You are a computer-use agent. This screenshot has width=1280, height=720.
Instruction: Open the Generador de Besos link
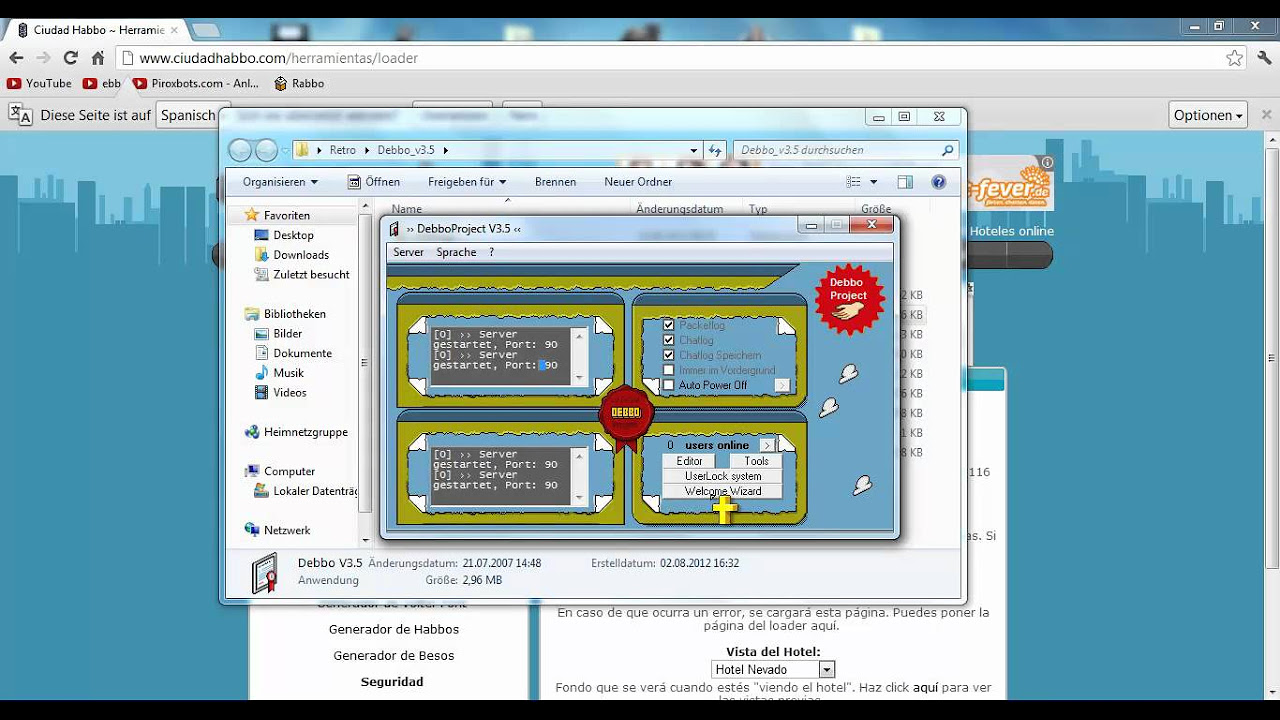click(x=394, y=655)
